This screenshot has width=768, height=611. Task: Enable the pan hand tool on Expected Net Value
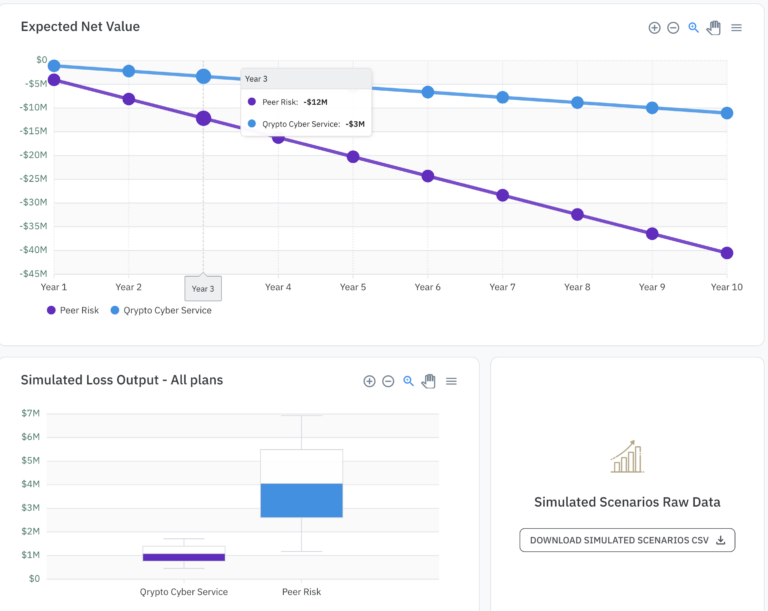pyautogui.click(x=713, y=28)
